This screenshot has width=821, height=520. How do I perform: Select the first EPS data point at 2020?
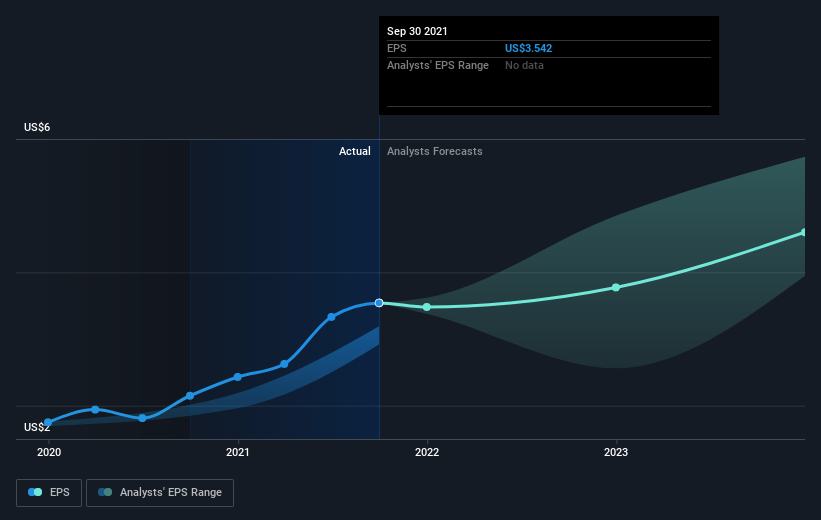[x=48, y=422]
